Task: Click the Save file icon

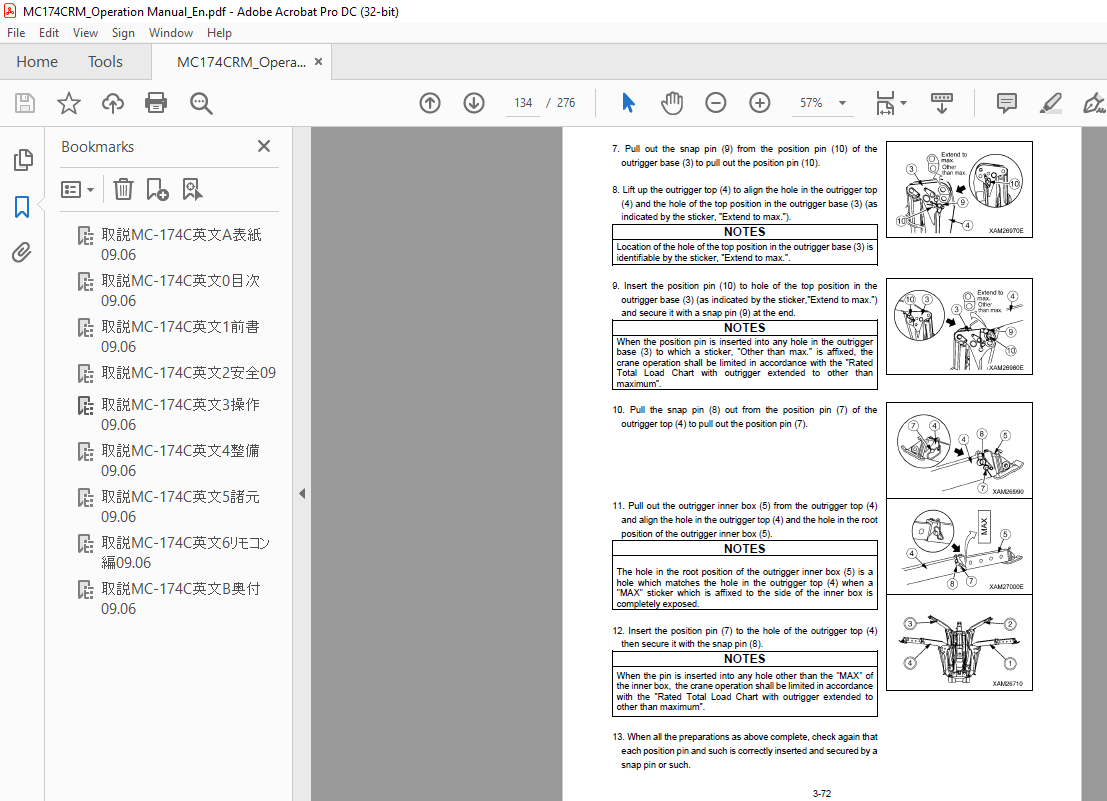Action: point(25,103)
